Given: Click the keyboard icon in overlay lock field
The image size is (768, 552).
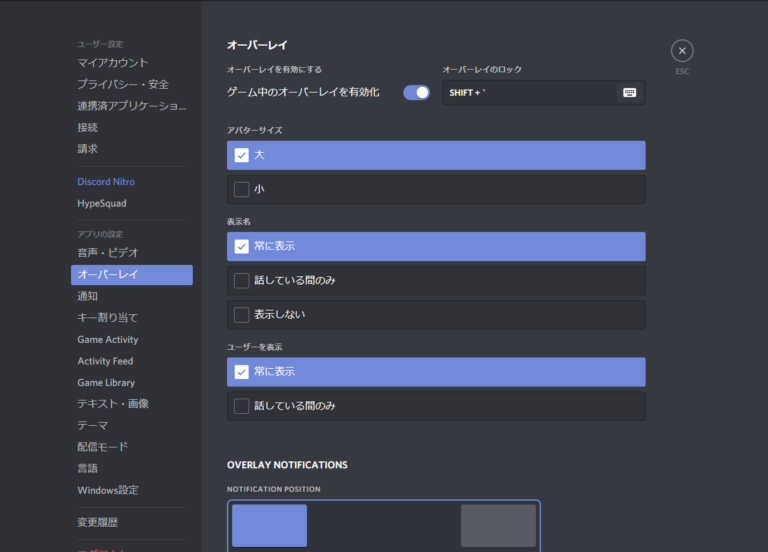Looking at the screenshot, I should (x=629, y=93).
